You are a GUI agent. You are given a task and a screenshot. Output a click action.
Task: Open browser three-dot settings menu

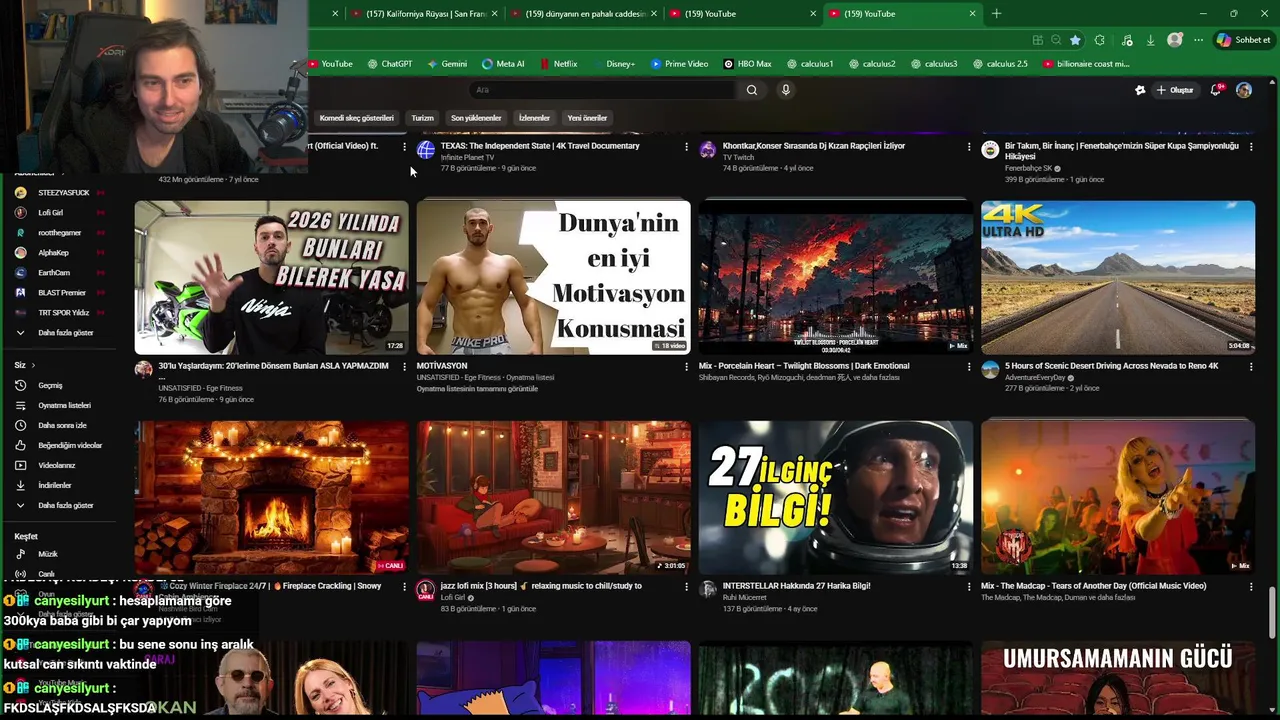(1198, 40)
